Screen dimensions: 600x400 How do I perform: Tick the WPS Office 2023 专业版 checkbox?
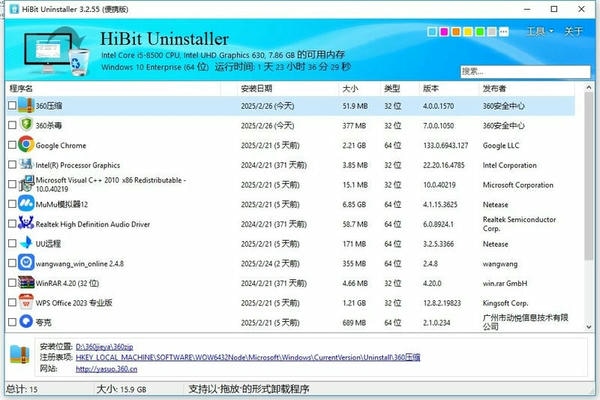(x=12, y=302)
